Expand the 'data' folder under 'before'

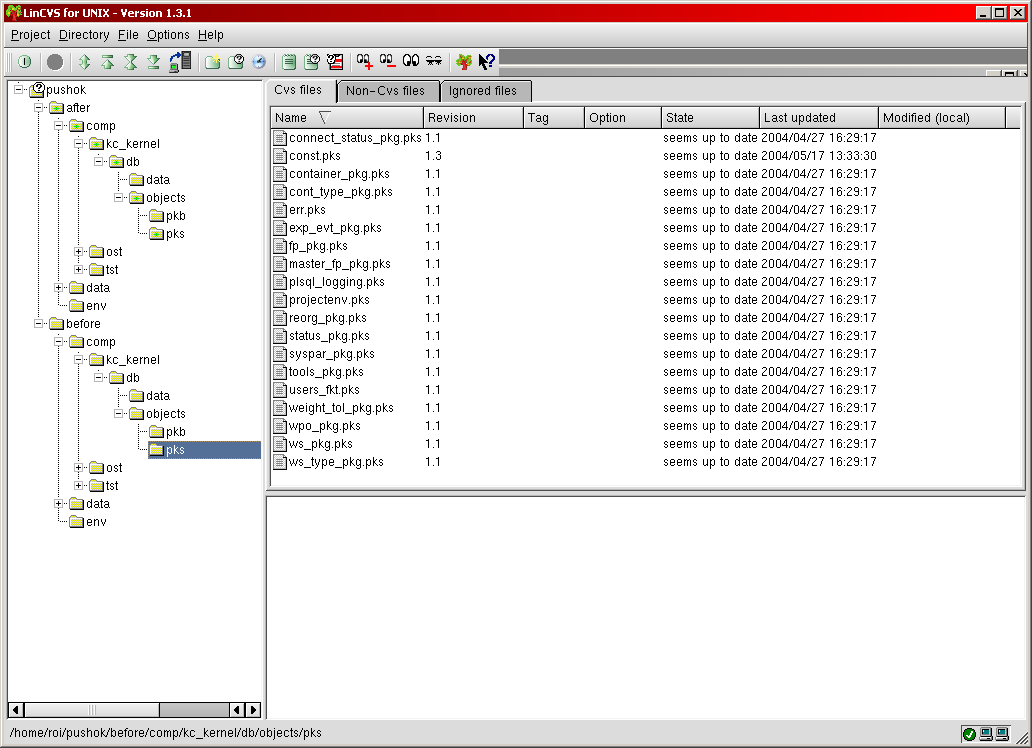[59, 503]
